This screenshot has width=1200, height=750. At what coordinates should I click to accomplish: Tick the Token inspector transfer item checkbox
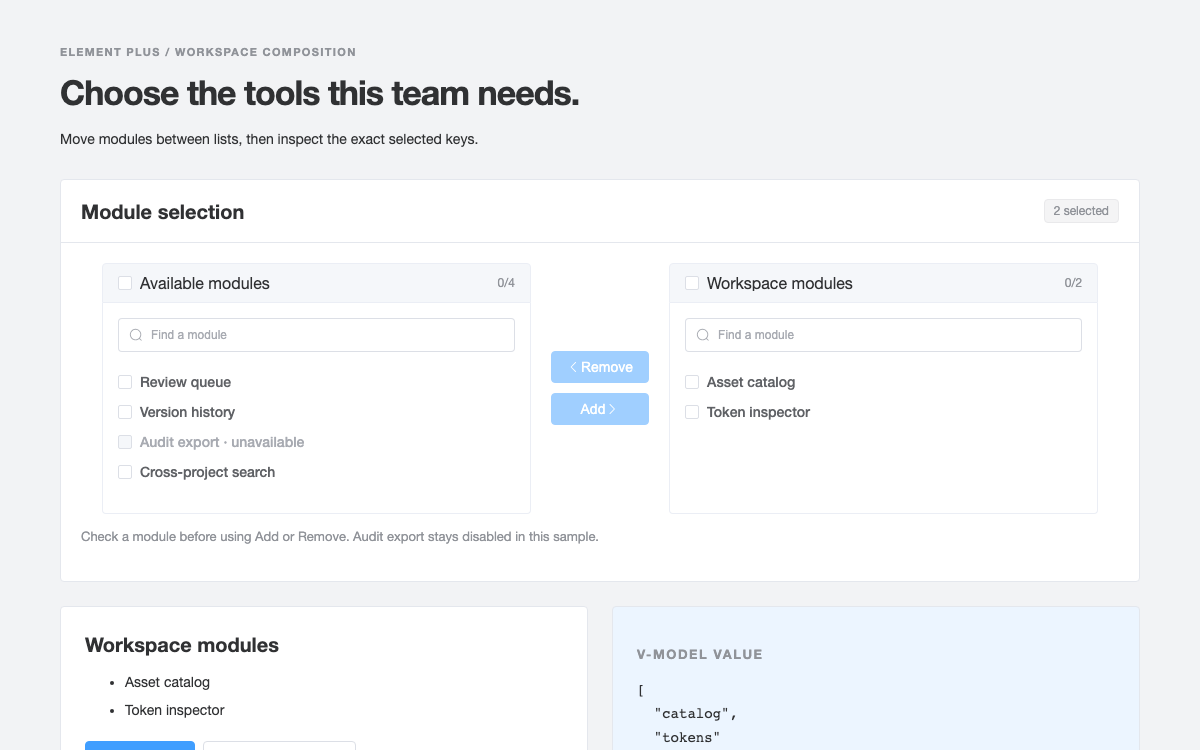pyautogui.click(x=692, y=412)
